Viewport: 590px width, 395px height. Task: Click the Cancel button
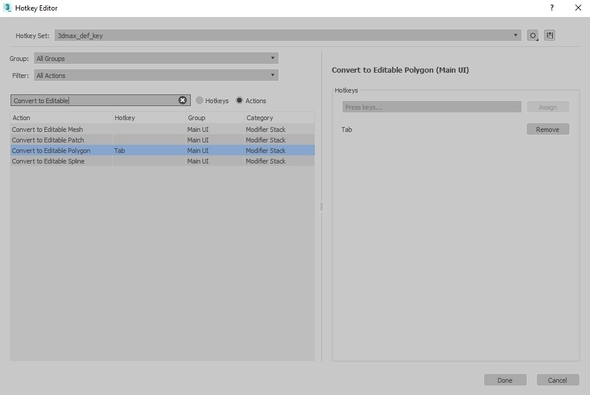pos(557,380)
